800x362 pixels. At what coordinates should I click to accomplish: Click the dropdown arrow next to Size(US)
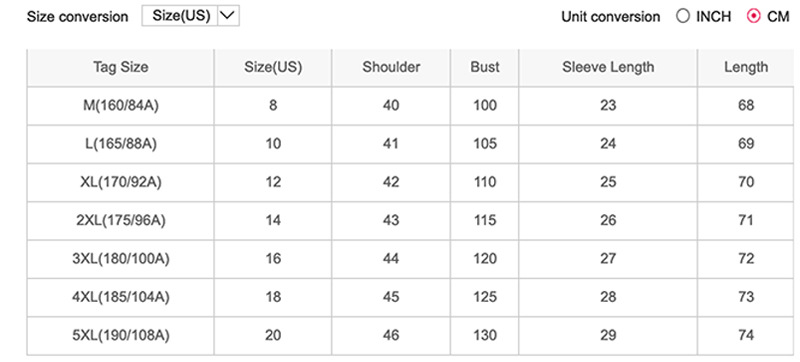229,16
